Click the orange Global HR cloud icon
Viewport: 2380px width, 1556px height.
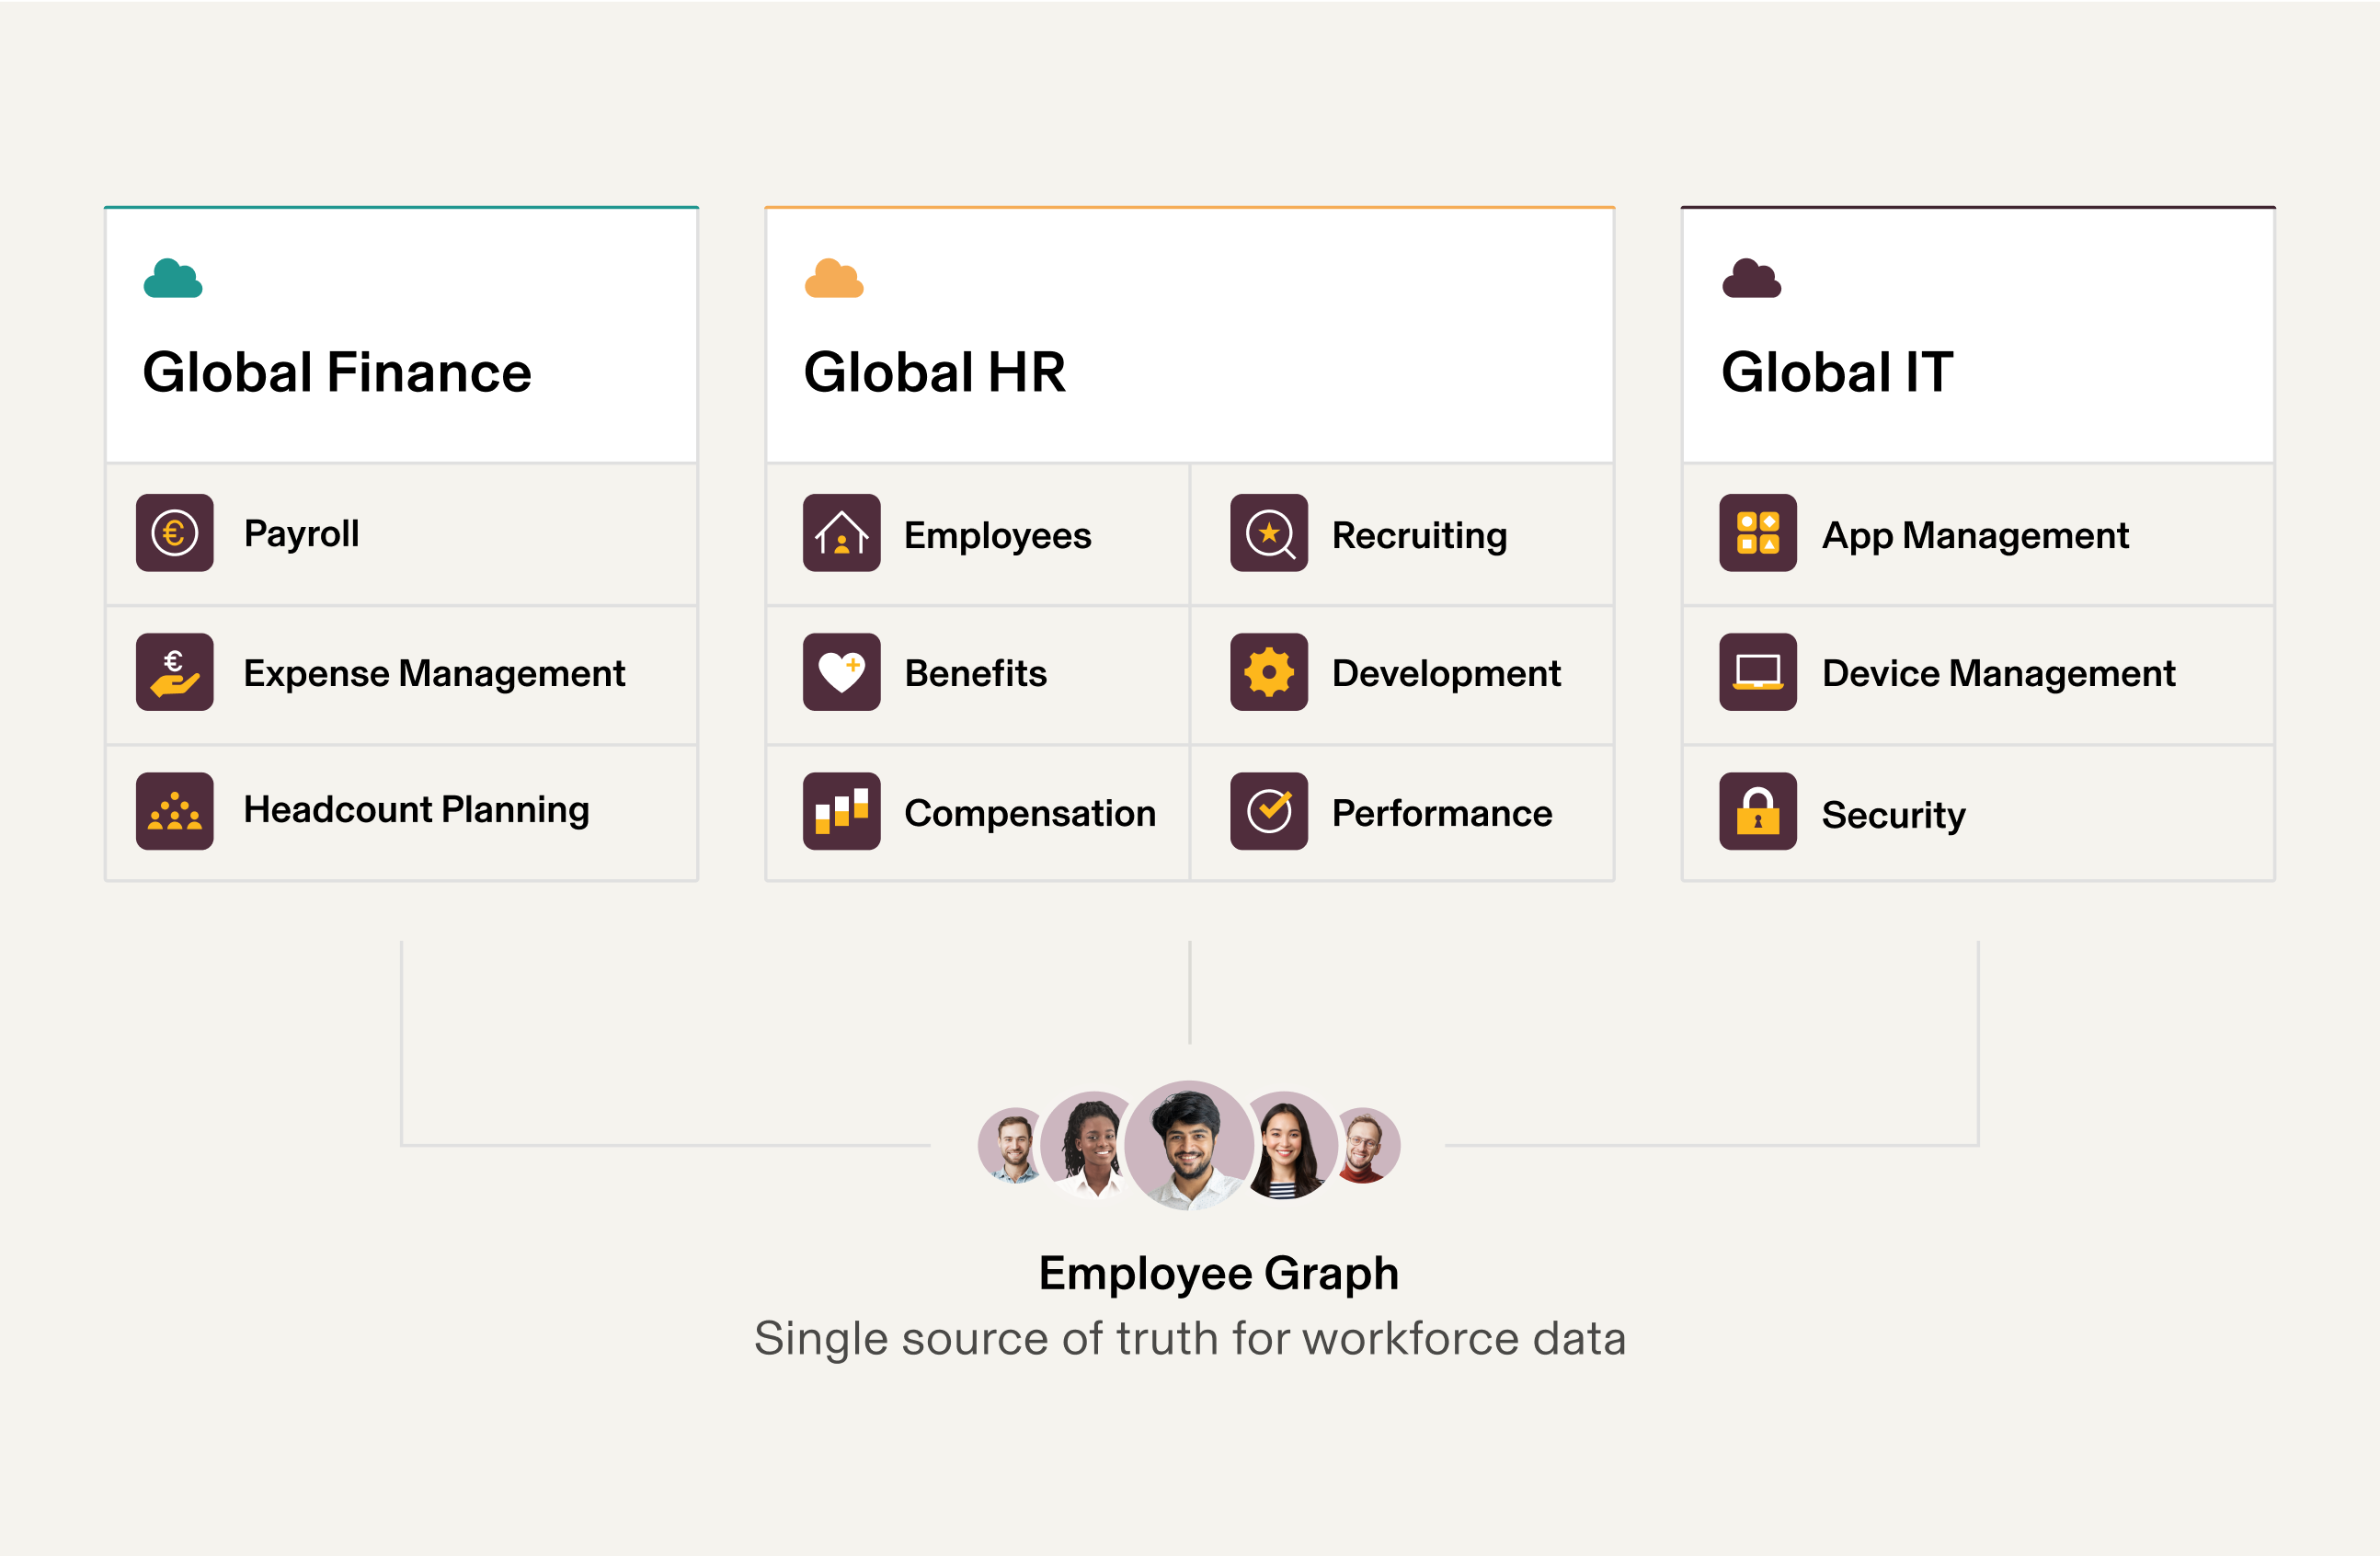pos(834,279)
